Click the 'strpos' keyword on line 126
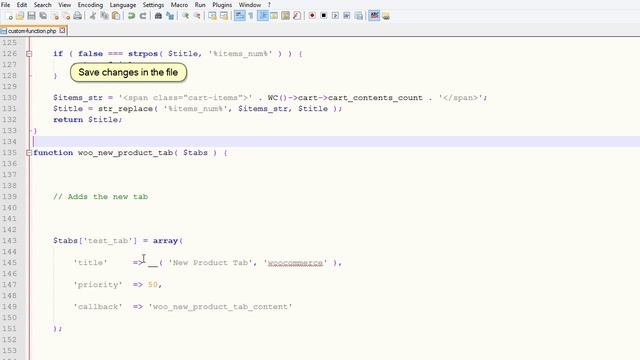 pos(143,53)
